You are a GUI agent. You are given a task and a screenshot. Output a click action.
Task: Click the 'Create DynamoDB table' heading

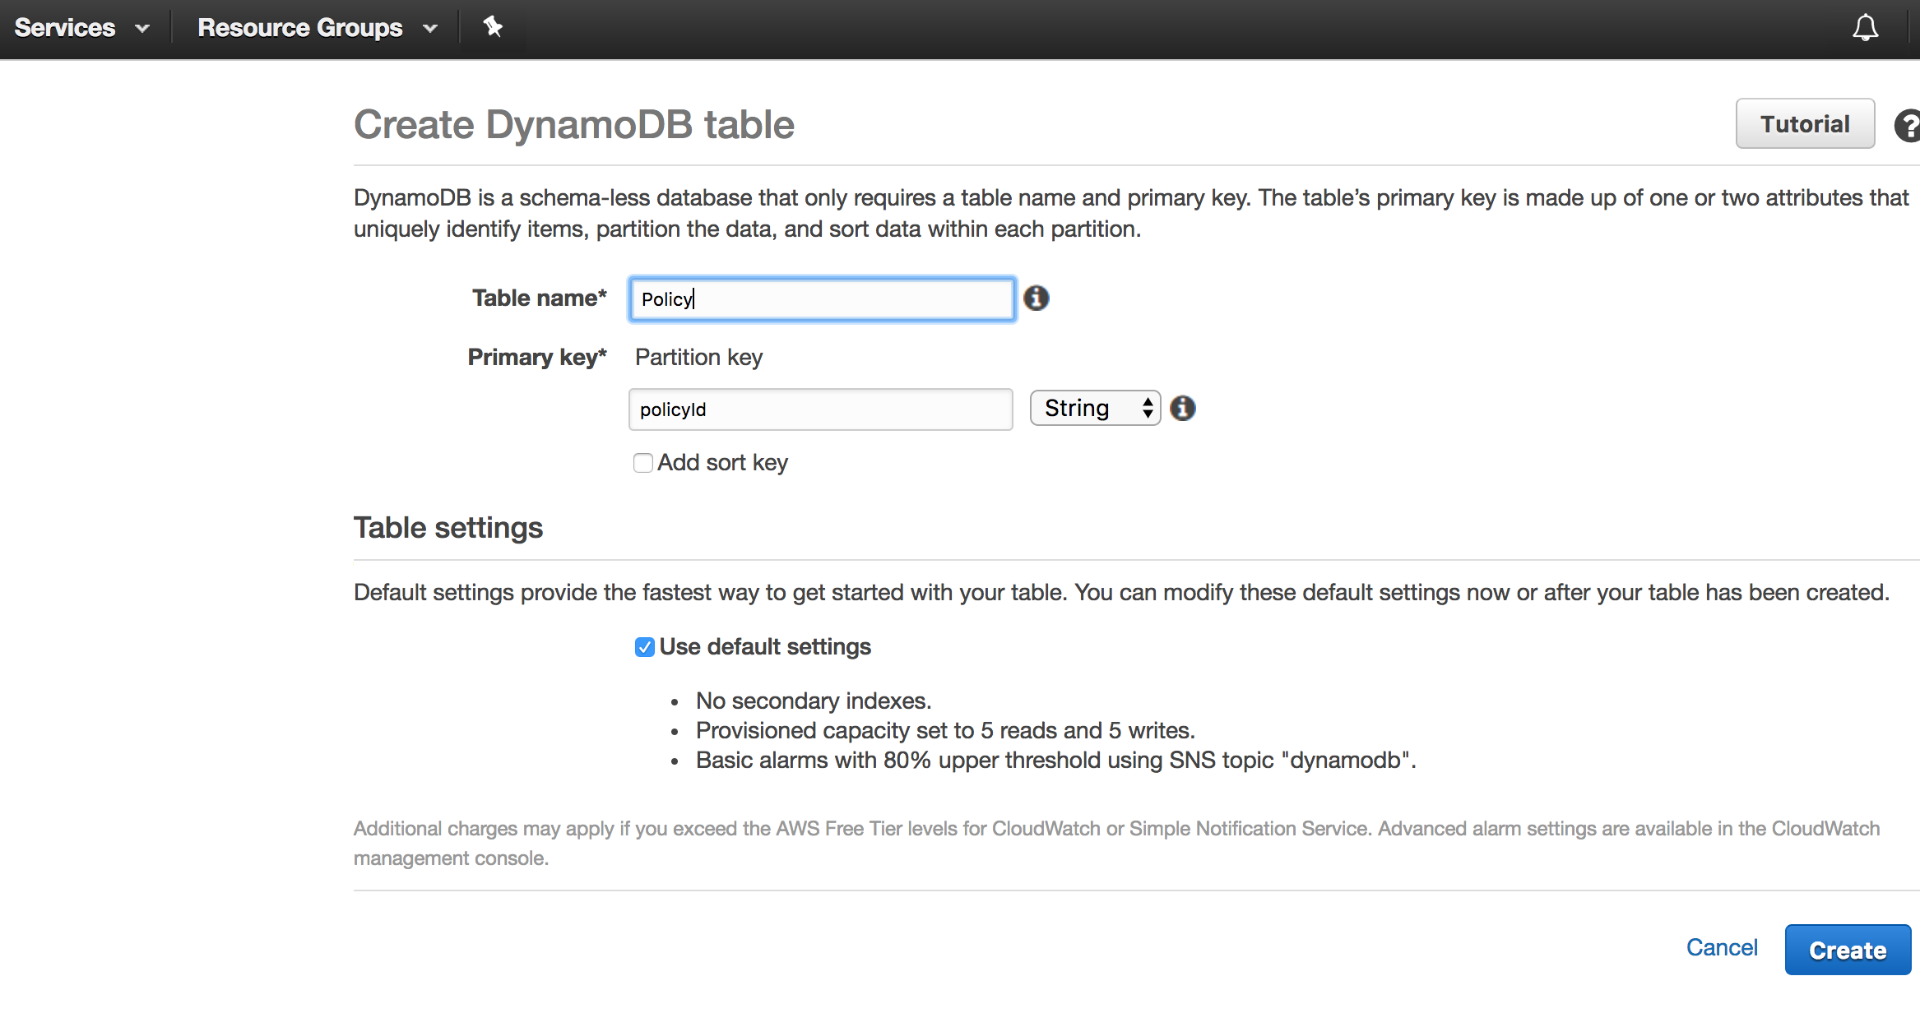tap(574, 125)
